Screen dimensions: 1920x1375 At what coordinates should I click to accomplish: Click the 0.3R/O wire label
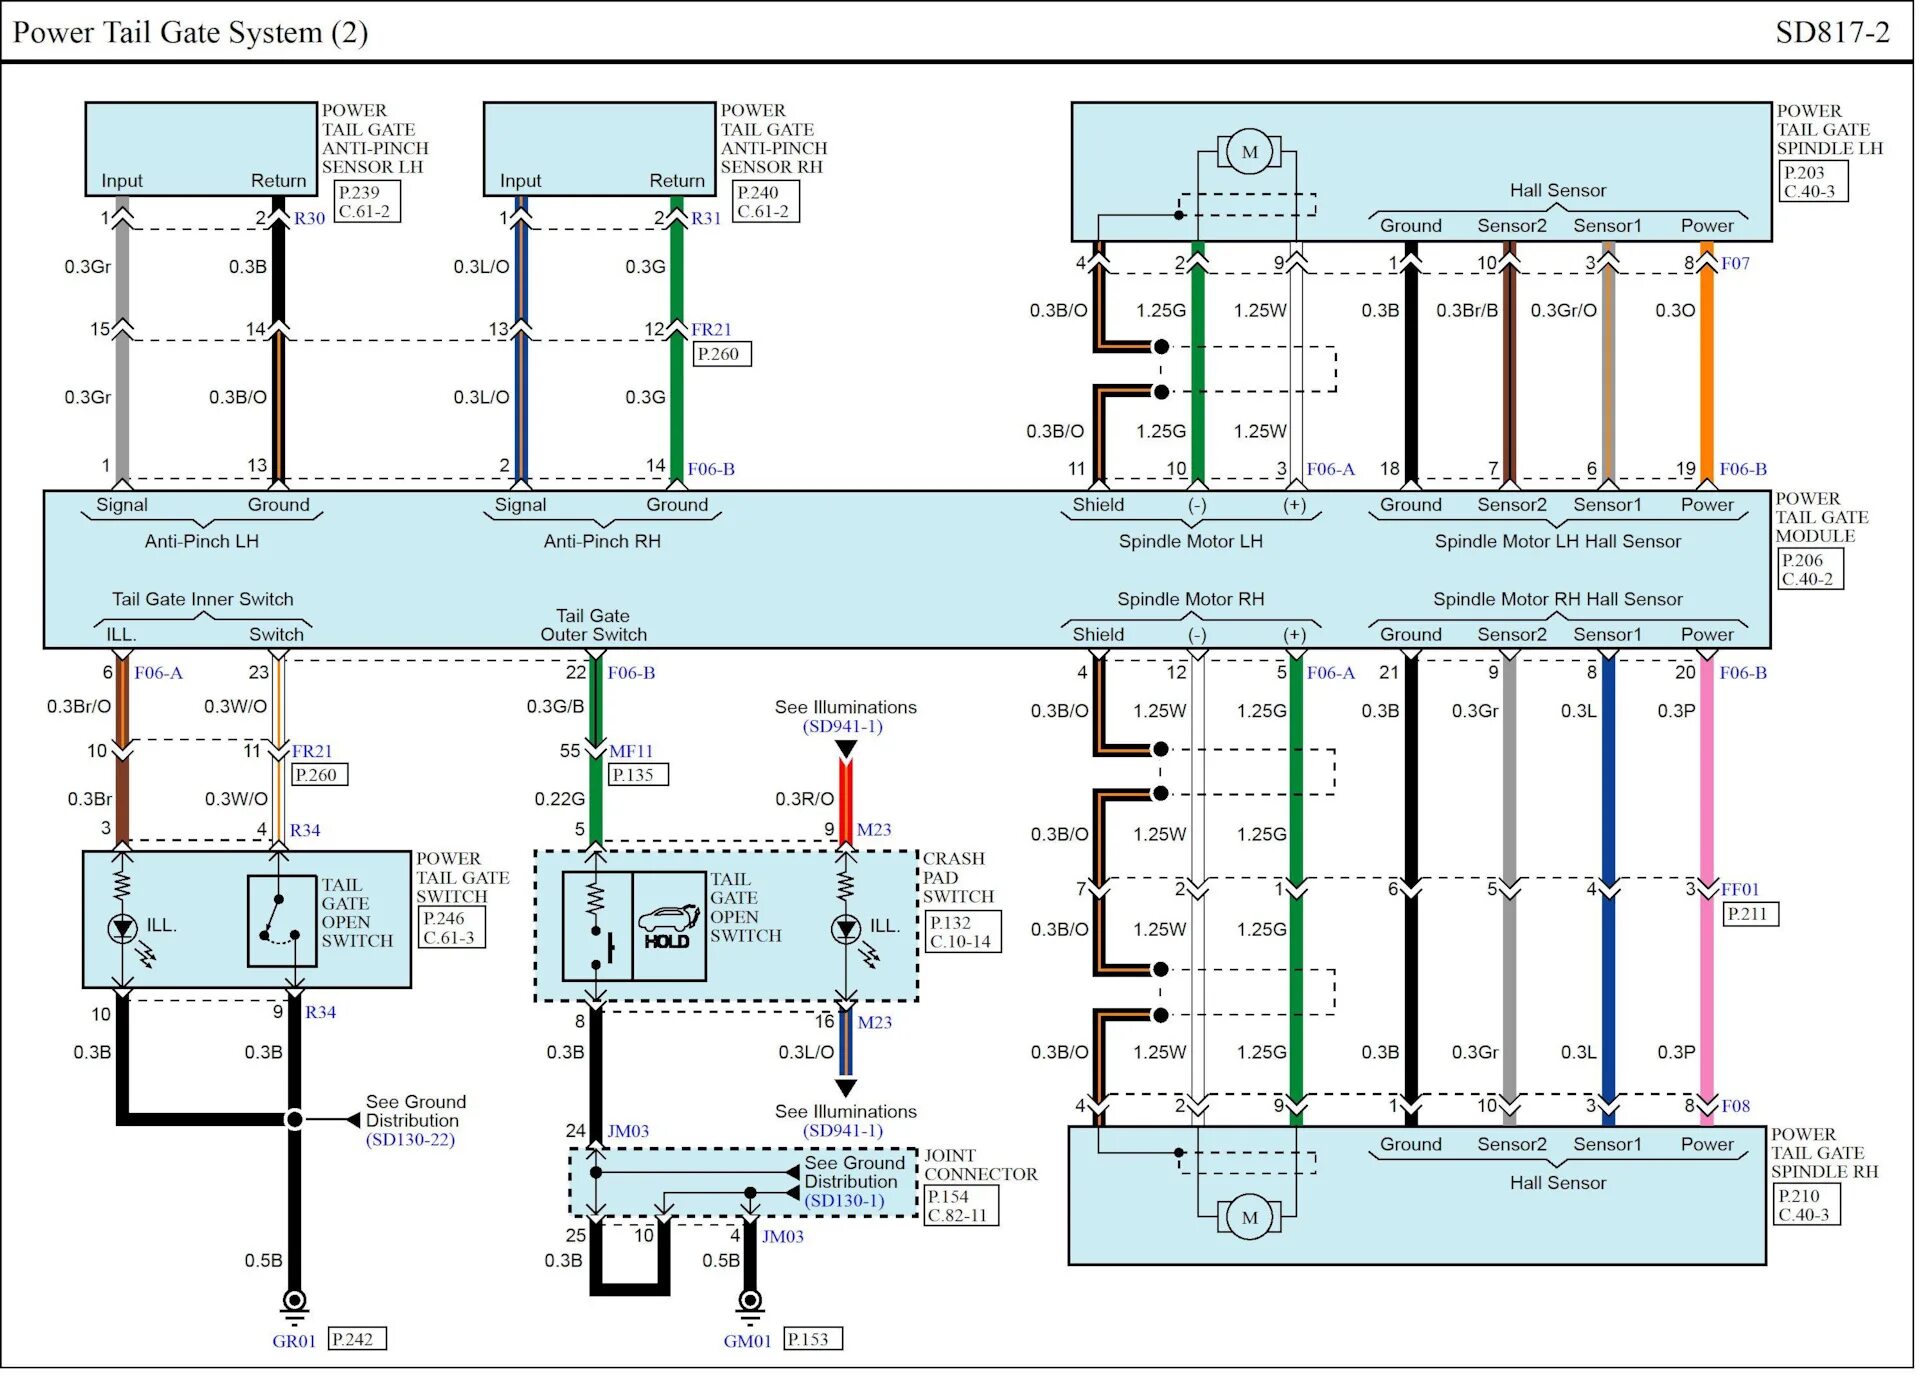804,799
